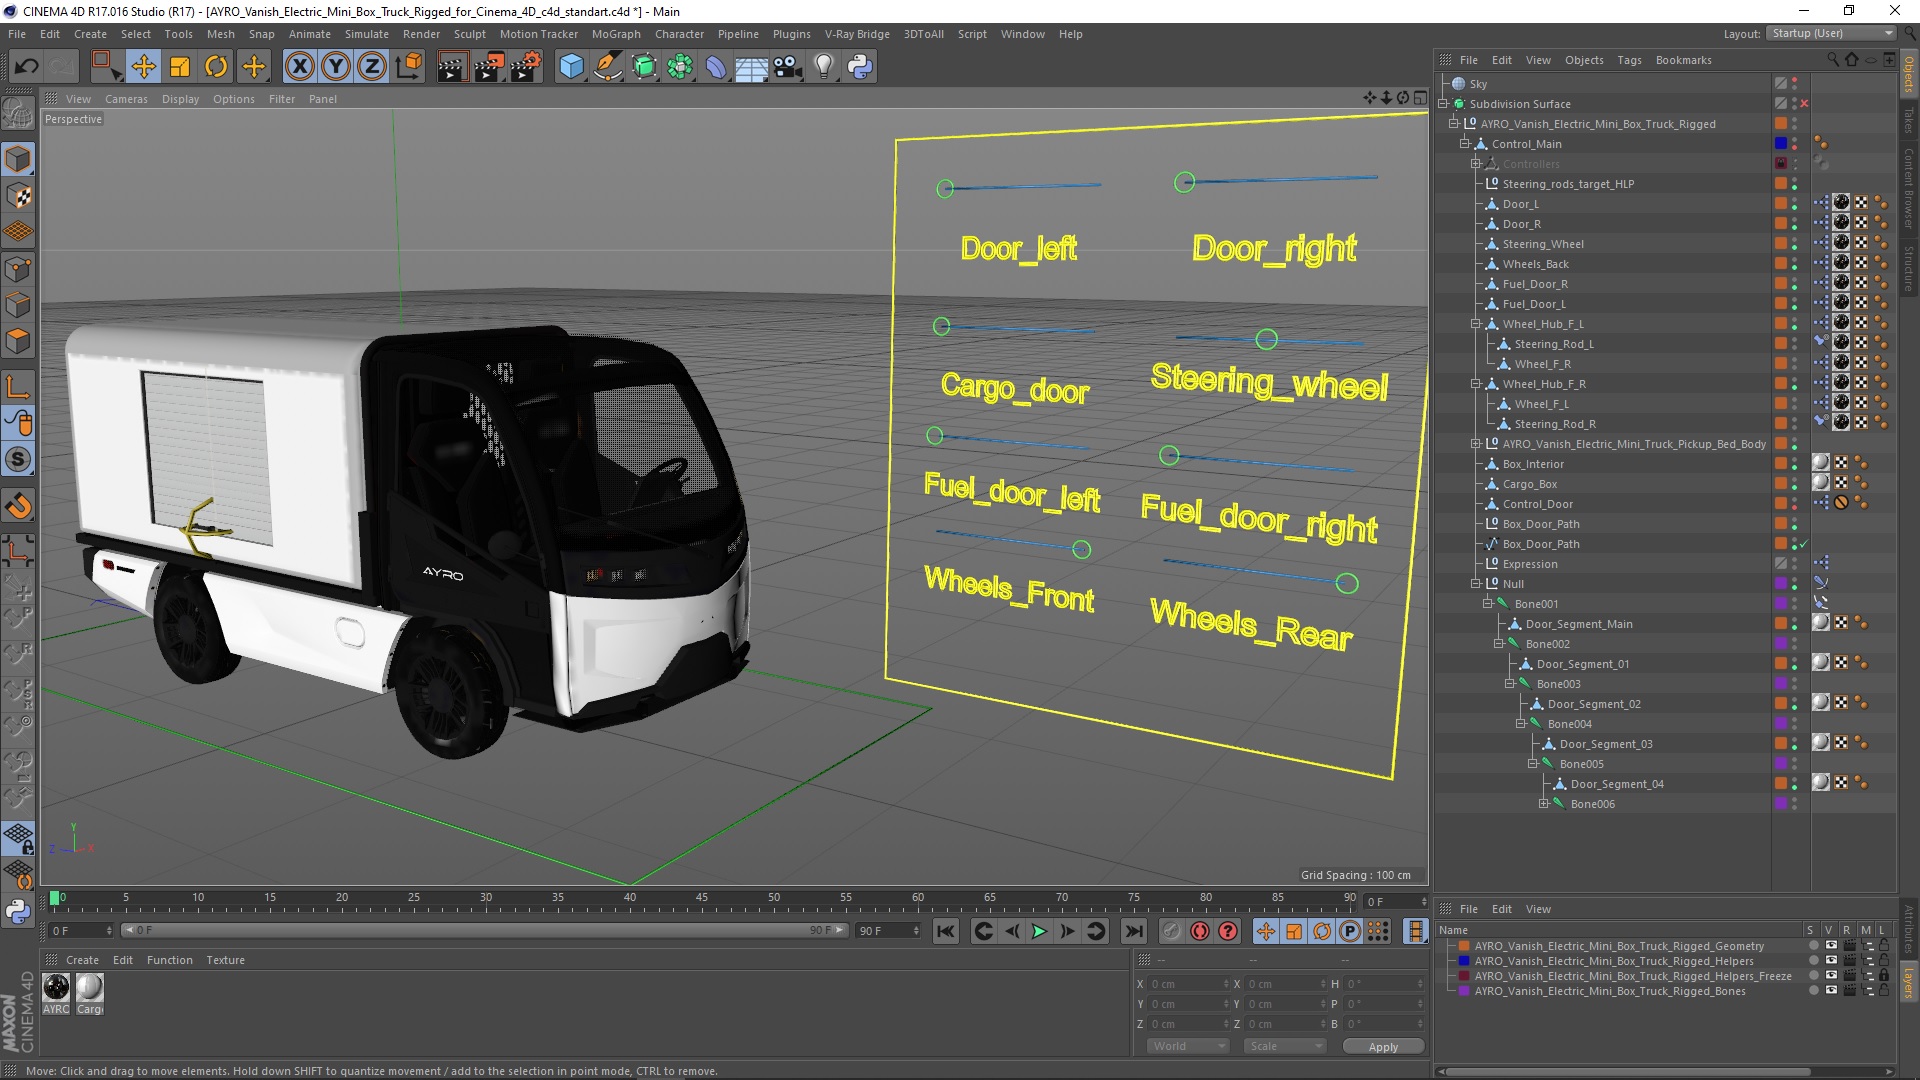The height and width of the screenshot is (1080, 1920).
Task: Open the MoGraph menu
Action: 616,34
